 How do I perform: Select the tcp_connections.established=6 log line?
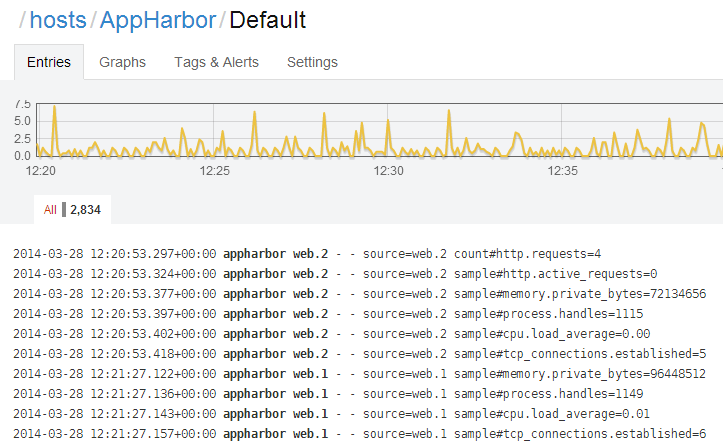(x=360, y=434)
